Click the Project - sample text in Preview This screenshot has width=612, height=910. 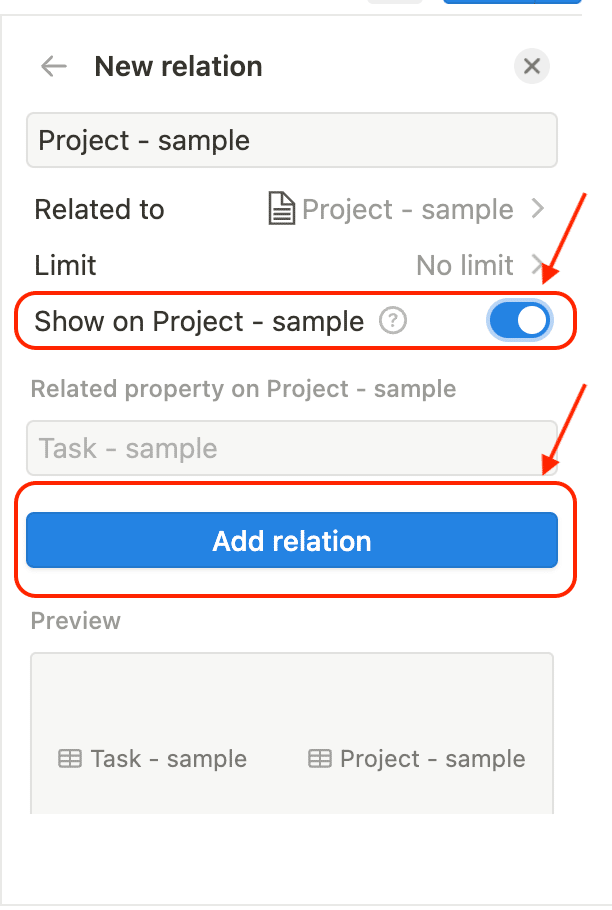tap(433, 759)
